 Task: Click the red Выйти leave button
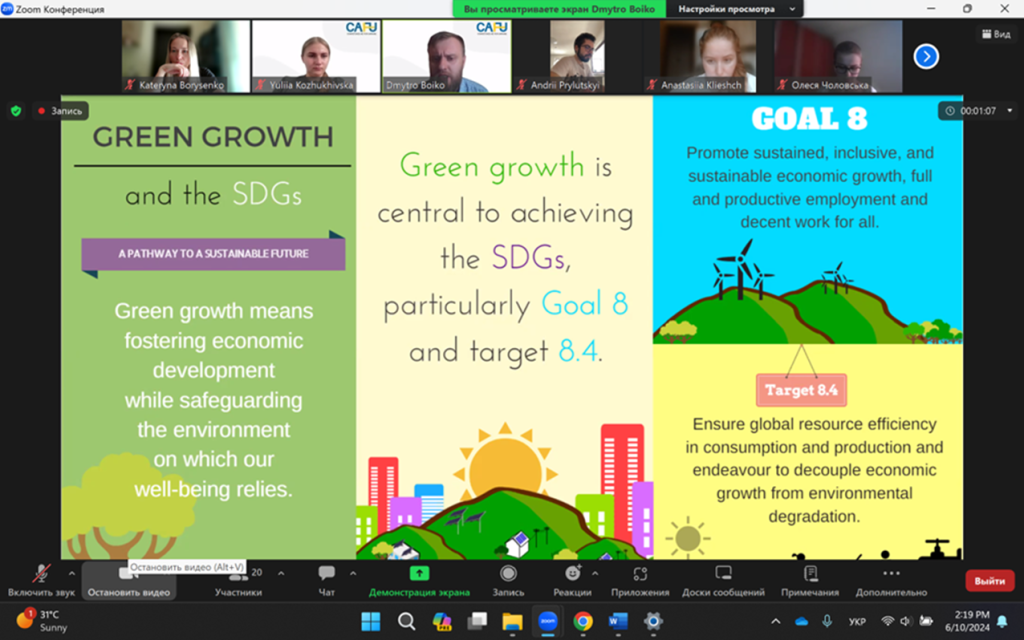pos(989,580)
